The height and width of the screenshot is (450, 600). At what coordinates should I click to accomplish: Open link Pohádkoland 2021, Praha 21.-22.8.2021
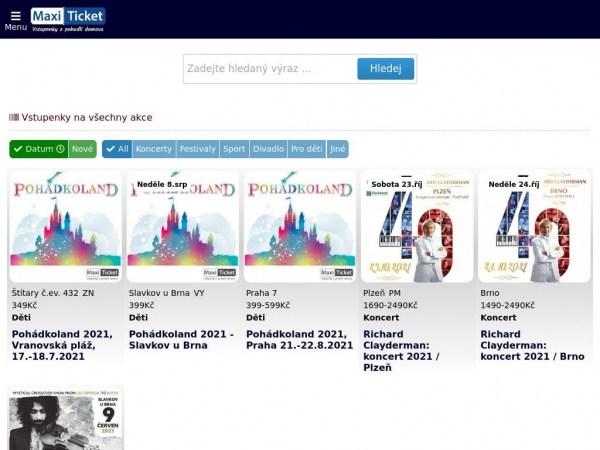[300, 340]
